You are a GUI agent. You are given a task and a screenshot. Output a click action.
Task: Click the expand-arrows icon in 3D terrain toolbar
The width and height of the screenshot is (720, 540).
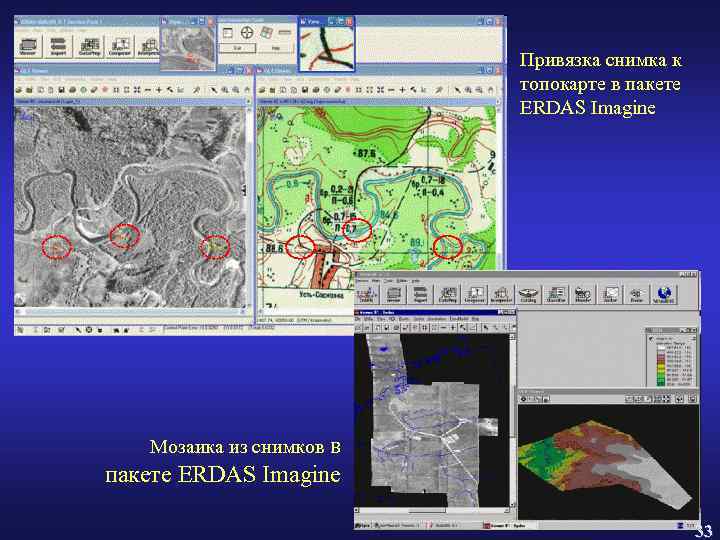[x=667, y=399]
